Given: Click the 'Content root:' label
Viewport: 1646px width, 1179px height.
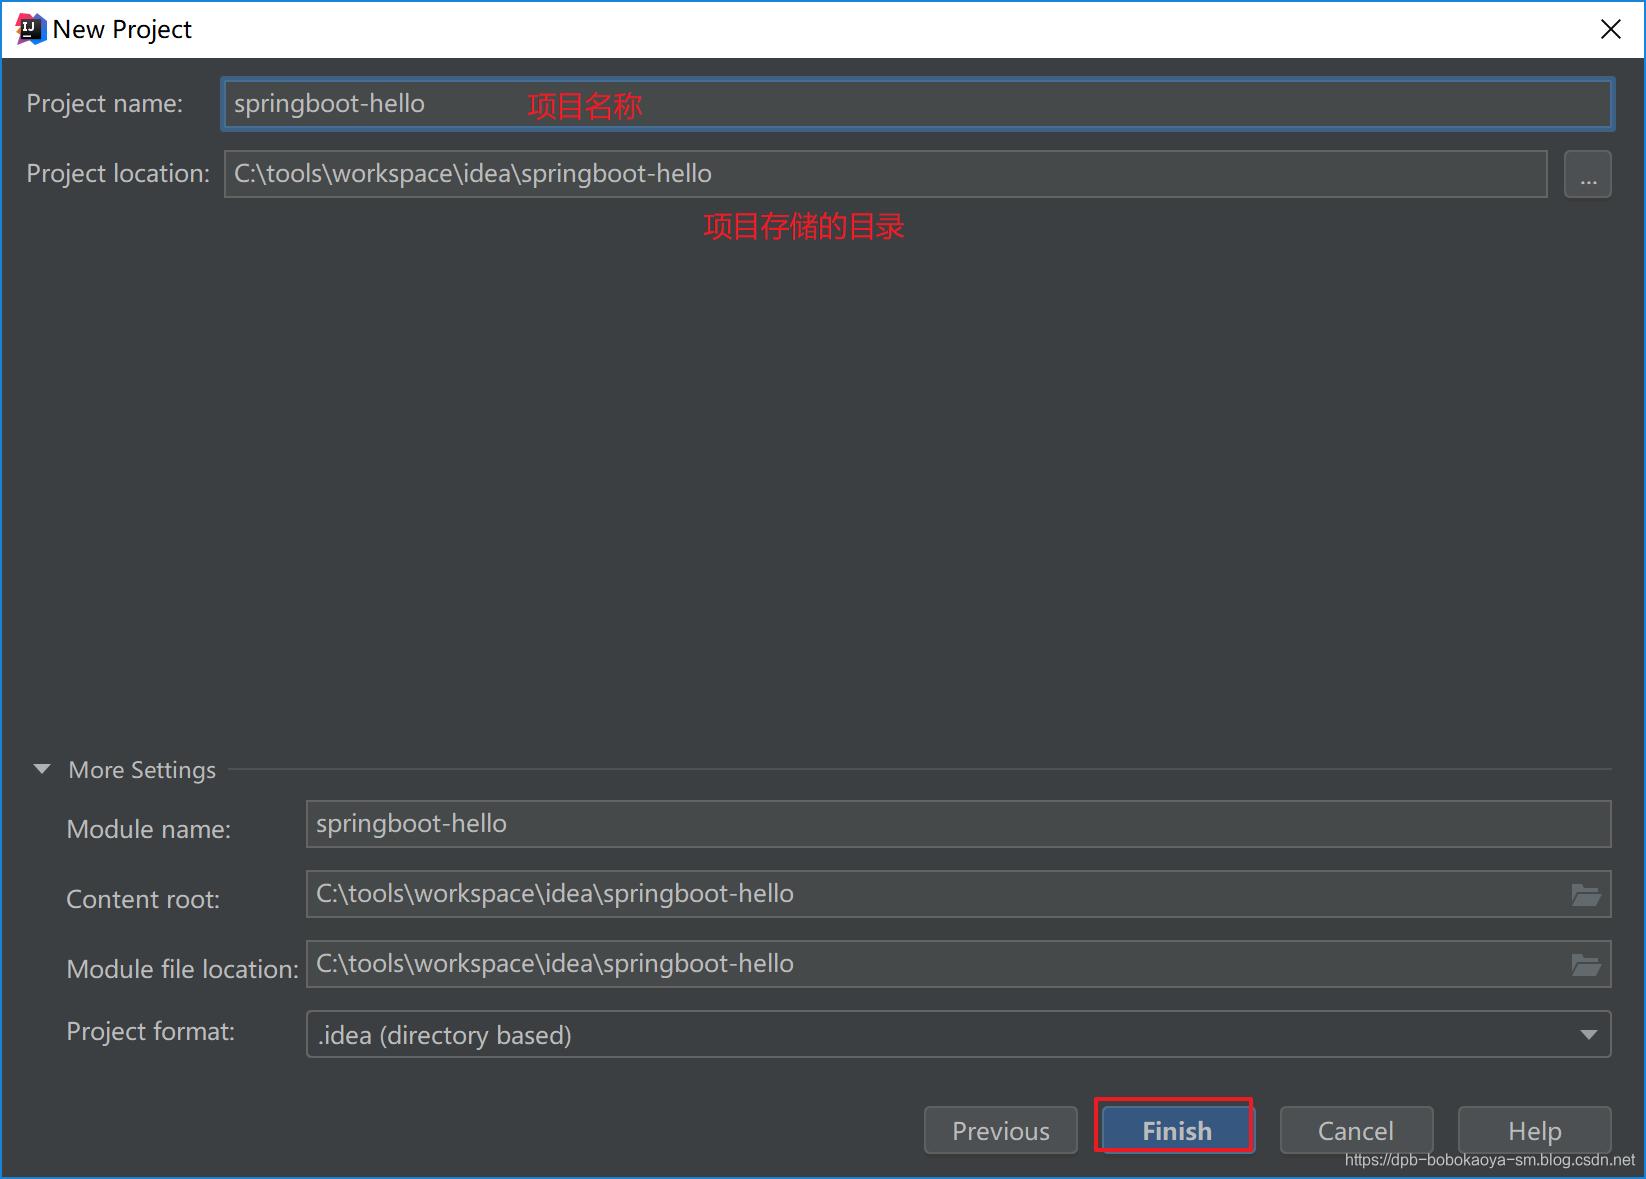Looking at the screenshot, I should pos(143,900).
